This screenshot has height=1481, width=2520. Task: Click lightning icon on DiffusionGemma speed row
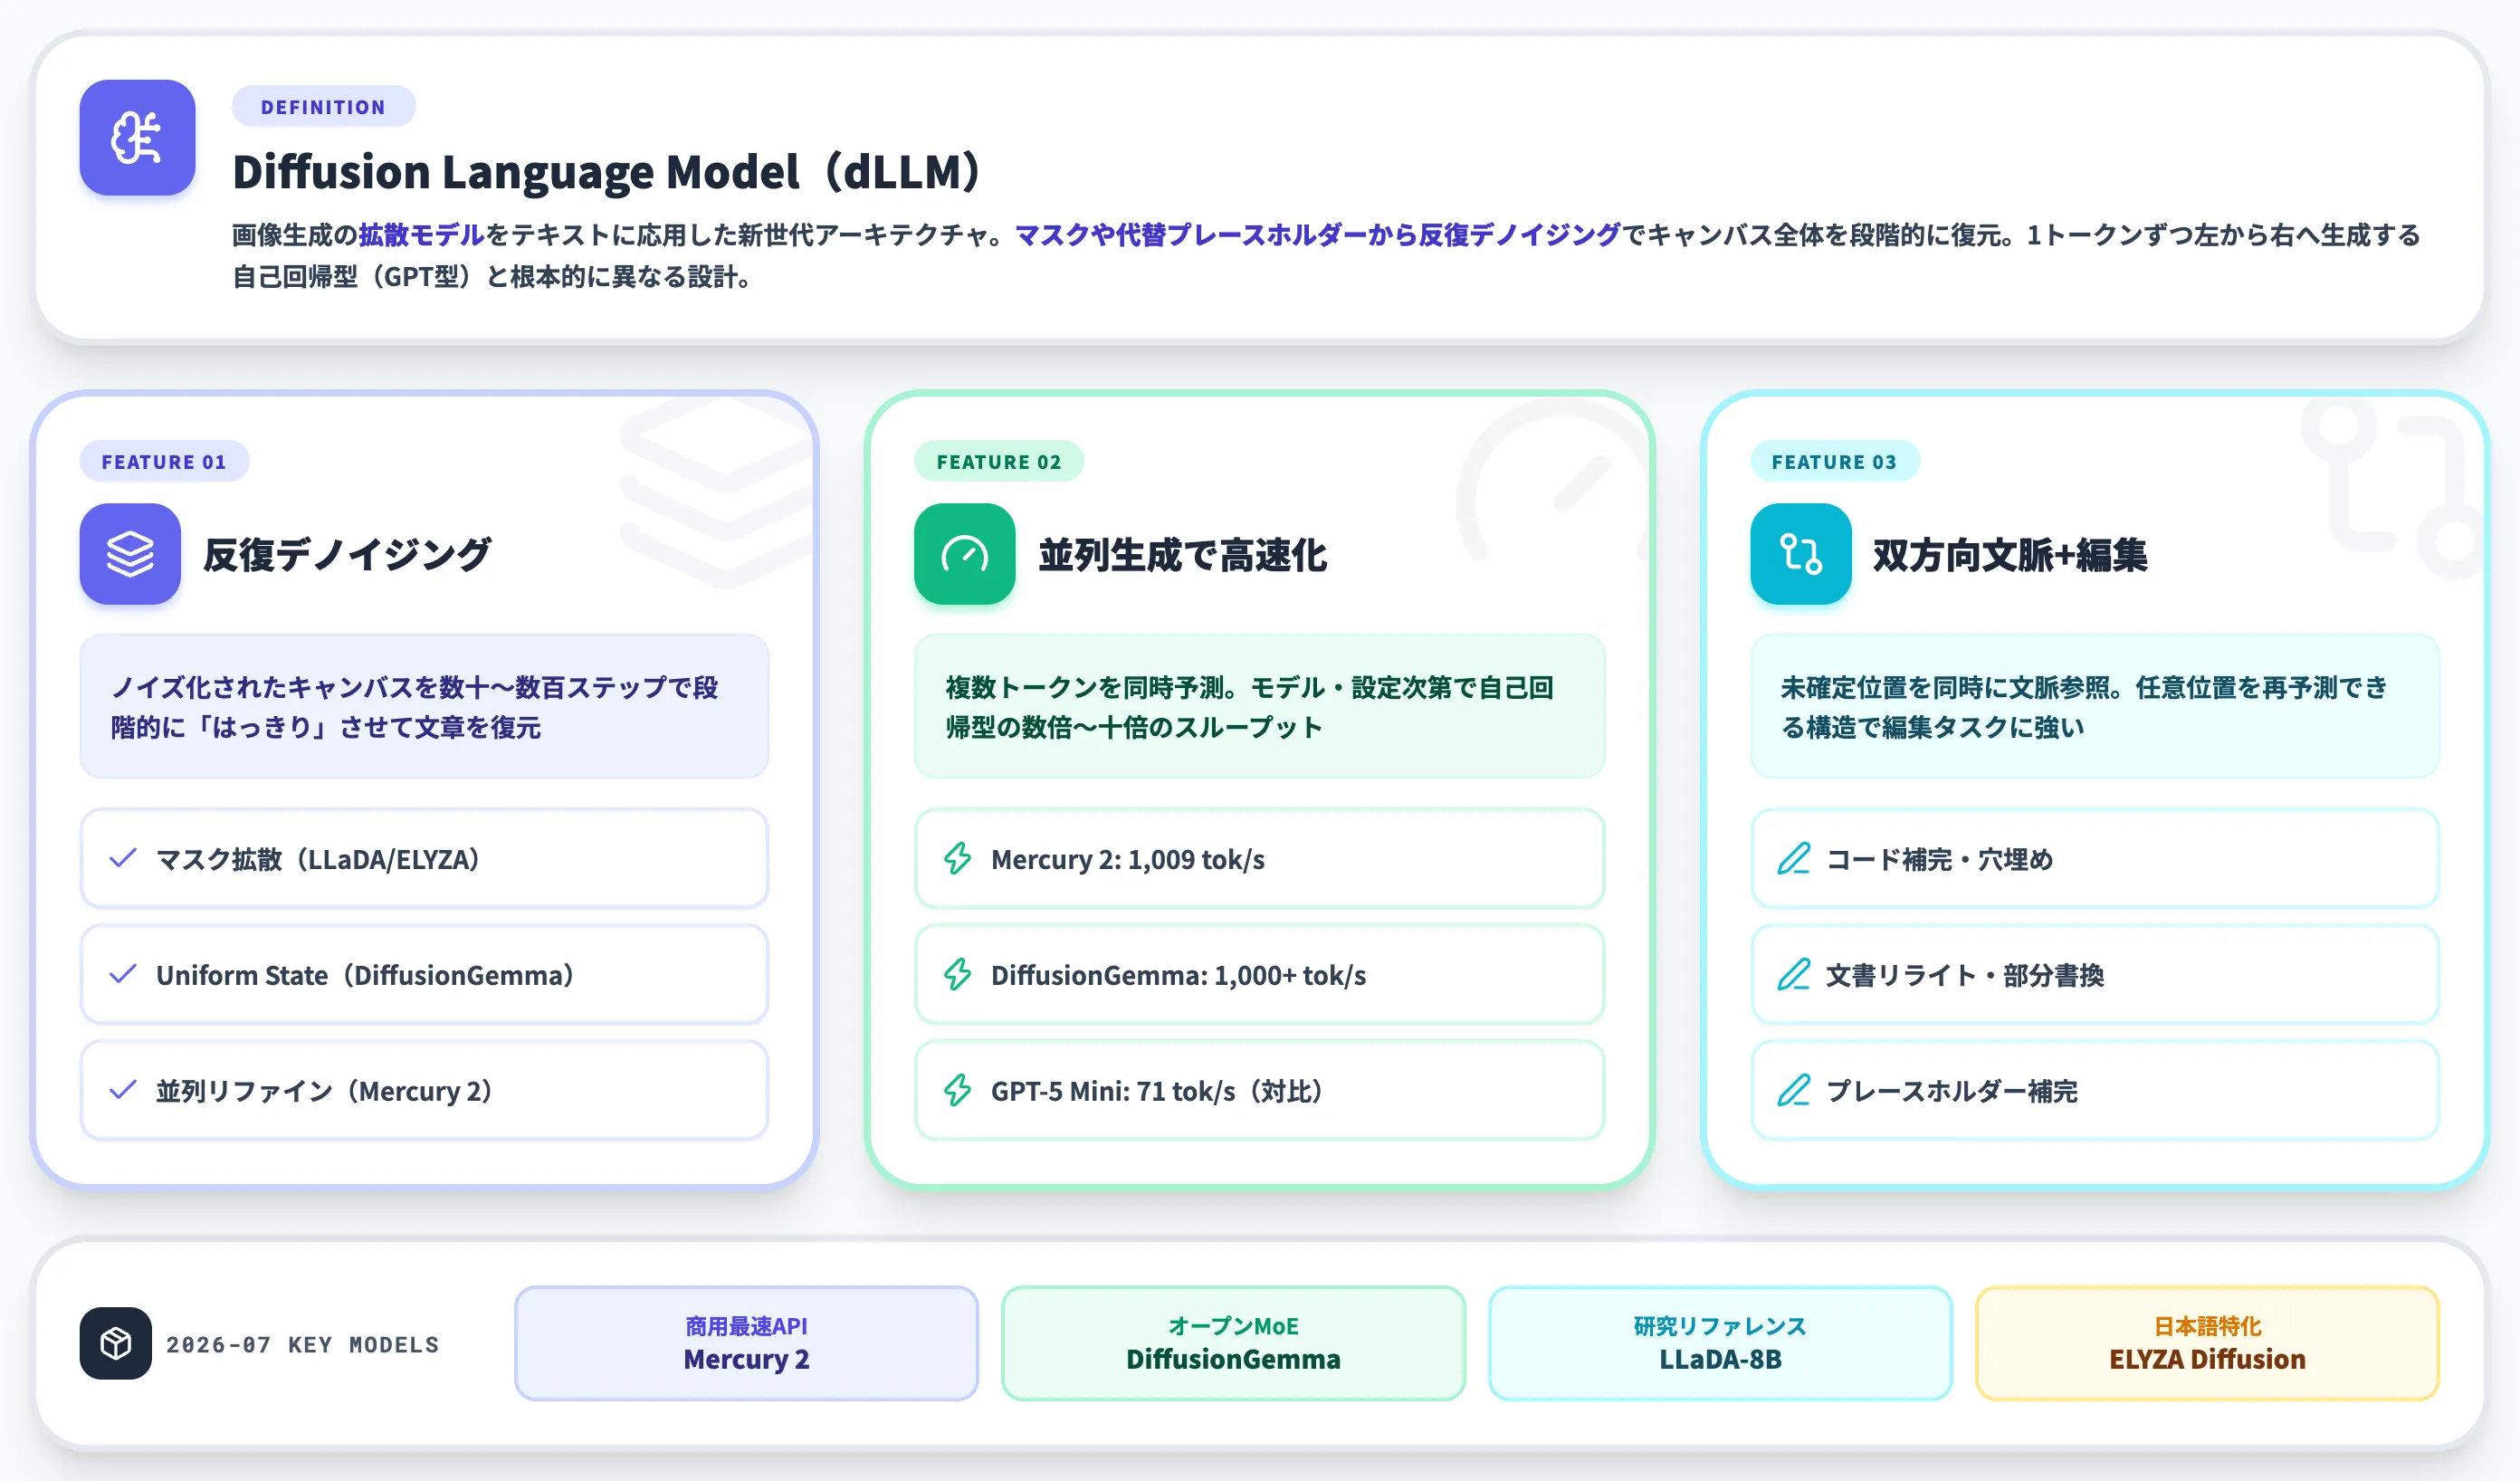click(958, 974)
